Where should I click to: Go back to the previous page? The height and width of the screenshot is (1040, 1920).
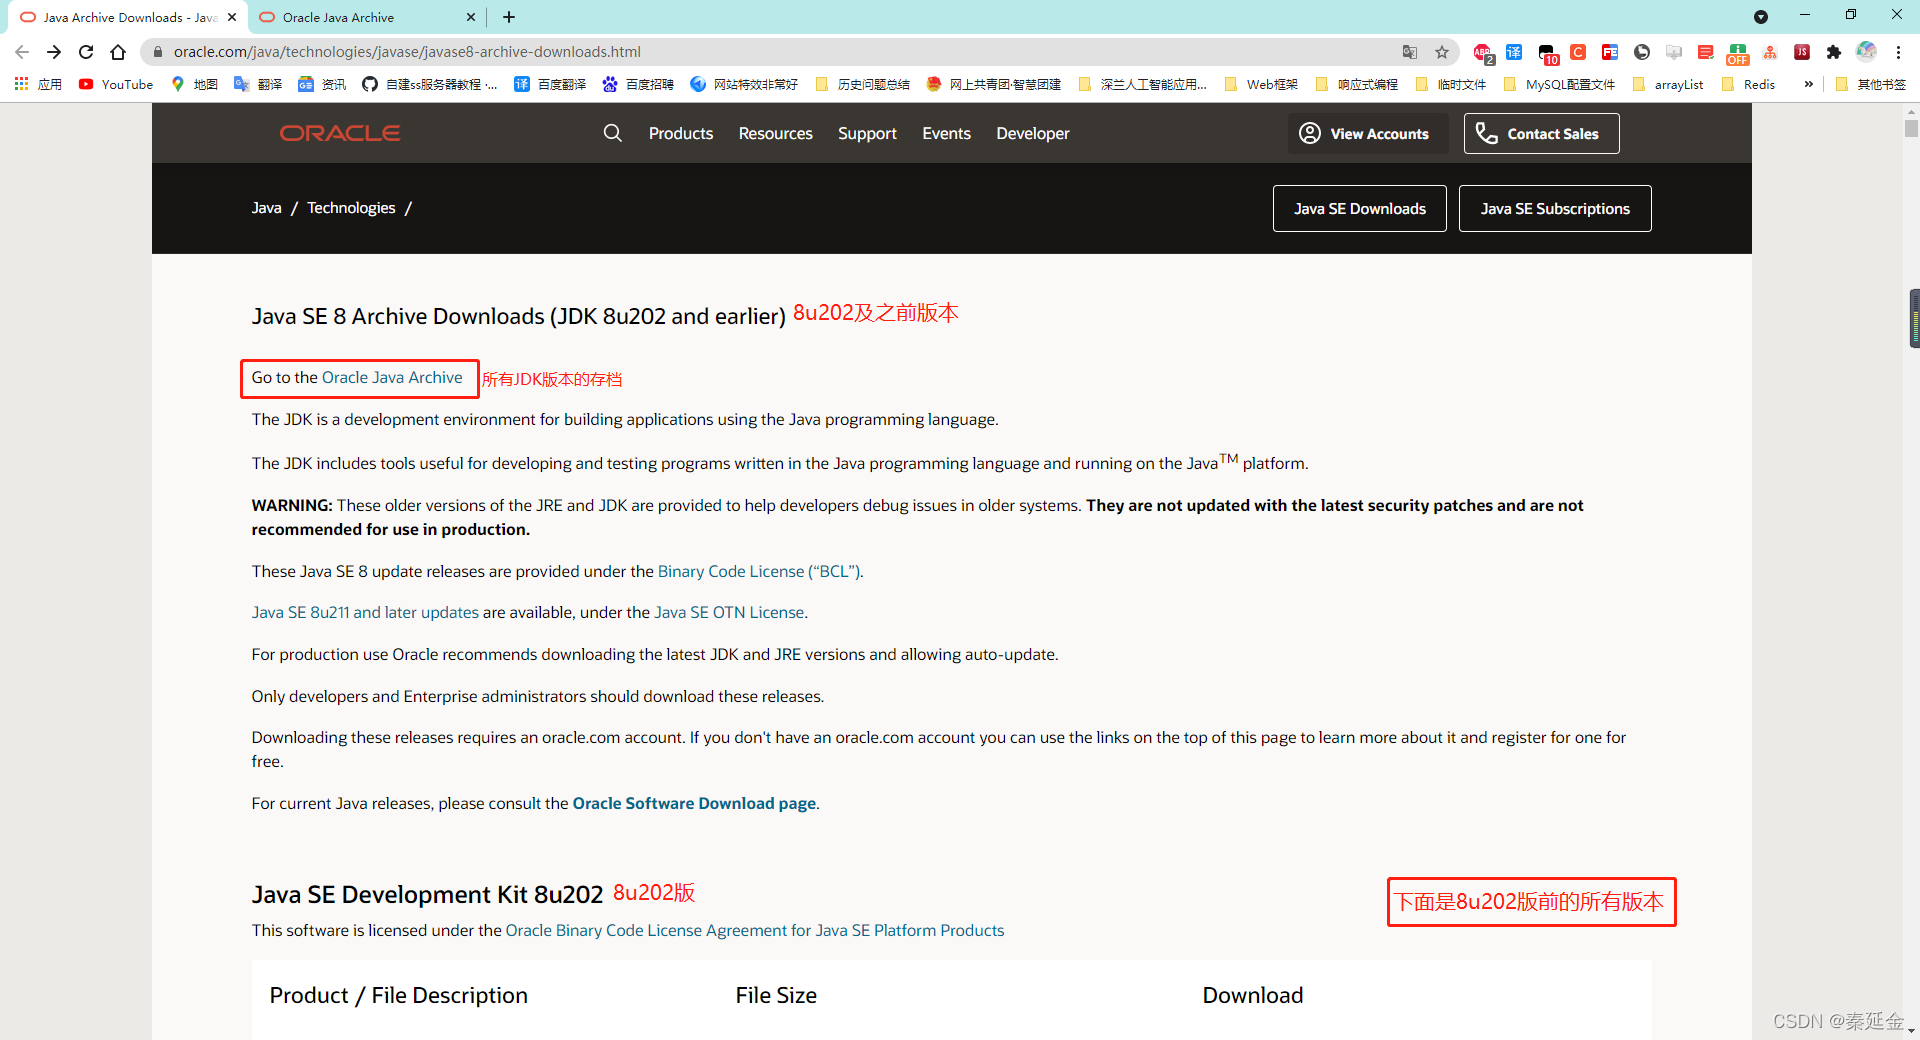click(x=22, y=52)
